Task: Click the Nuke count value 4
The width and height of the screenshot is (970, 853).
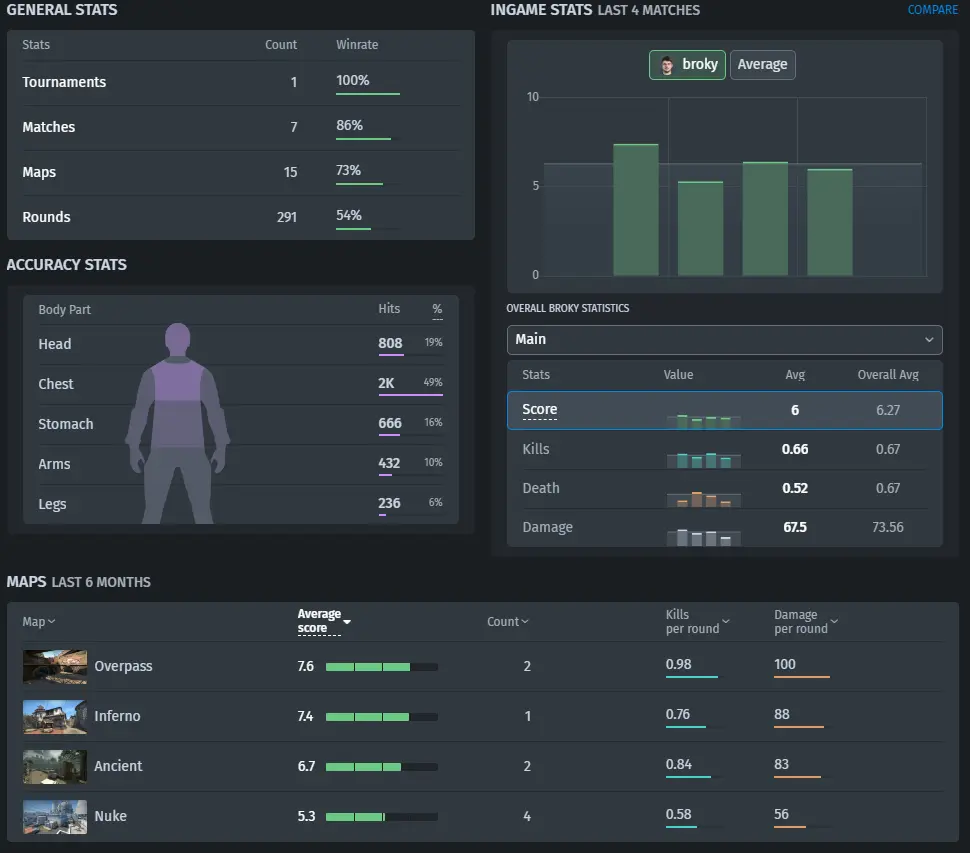Action: tap(527, 817)
